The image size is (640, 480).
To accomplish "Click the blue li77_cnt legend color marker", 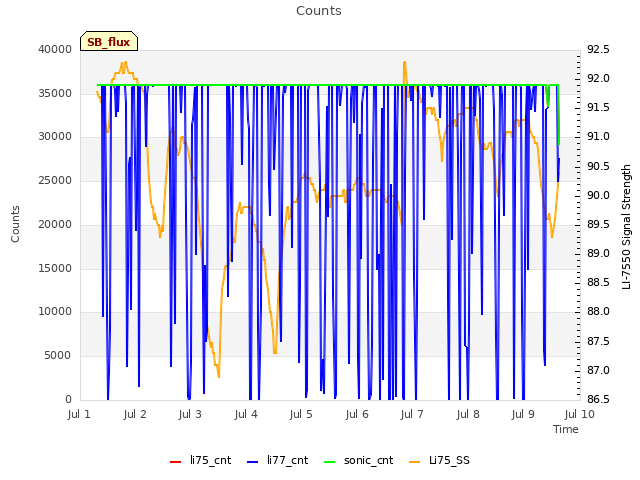I will click(253, 462).
